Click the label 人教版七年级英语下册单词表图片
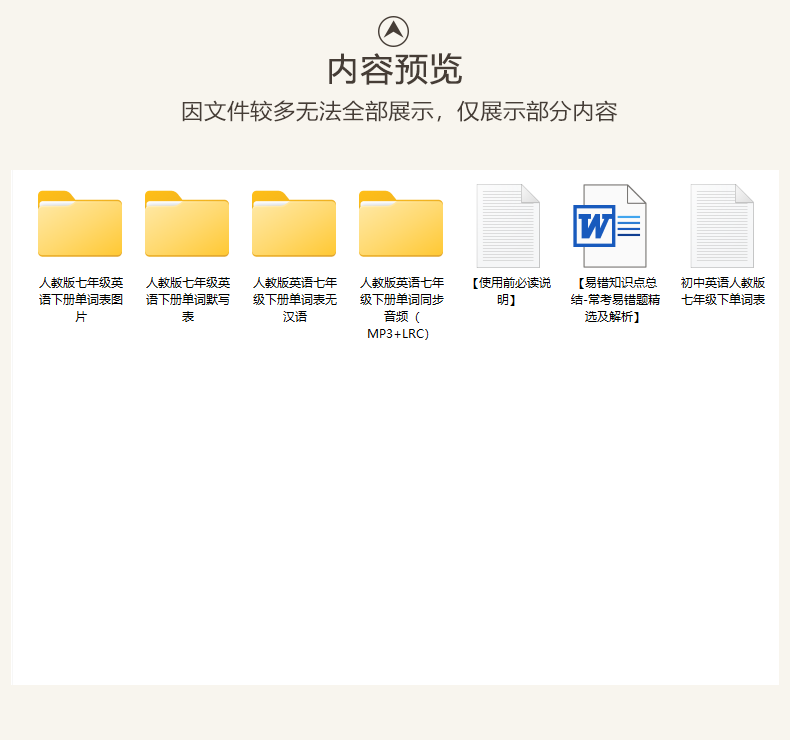790x740 pixels. click(81, 300)
